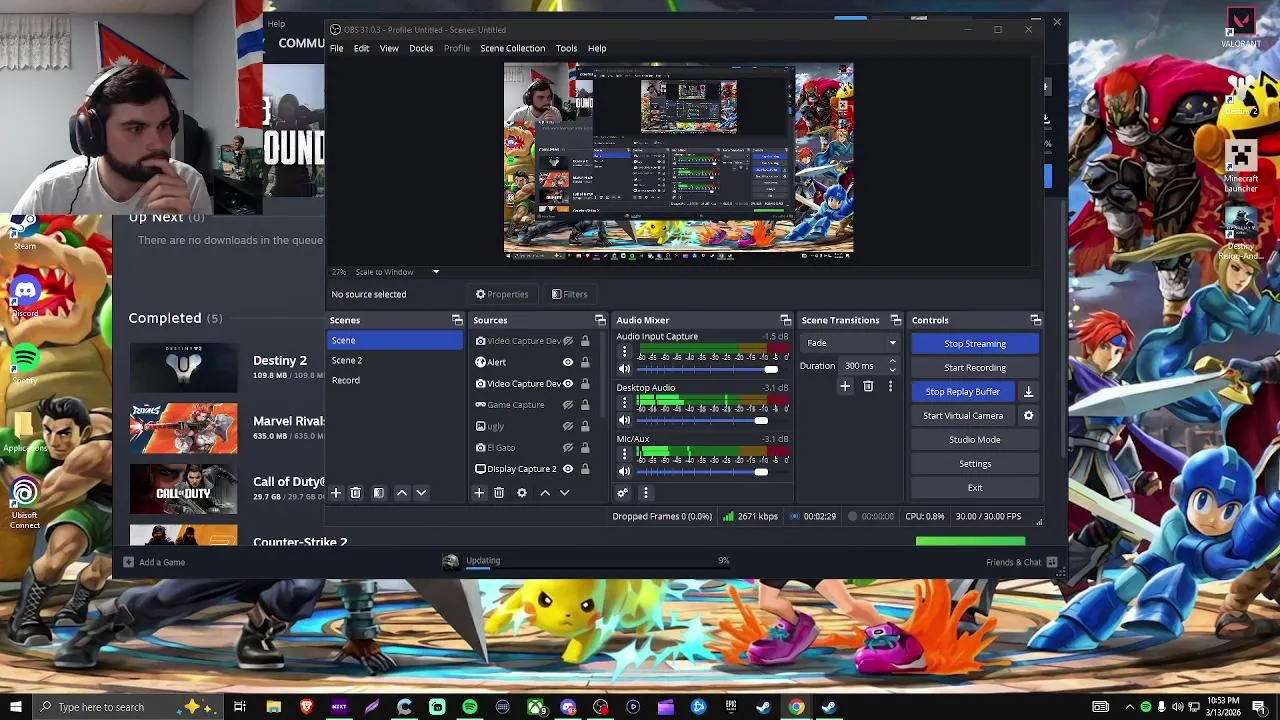
Task: Open the Tools menu in OBS
Action: click(566, 48)
